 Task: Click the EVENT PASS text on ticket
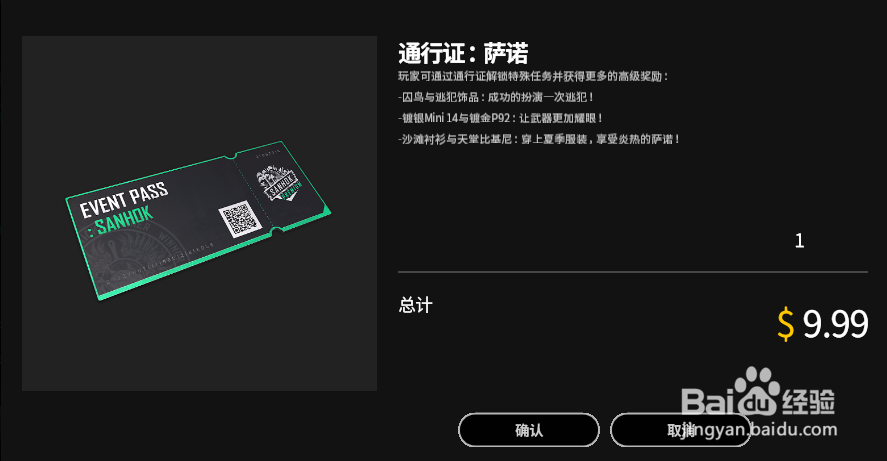[123, 199]
